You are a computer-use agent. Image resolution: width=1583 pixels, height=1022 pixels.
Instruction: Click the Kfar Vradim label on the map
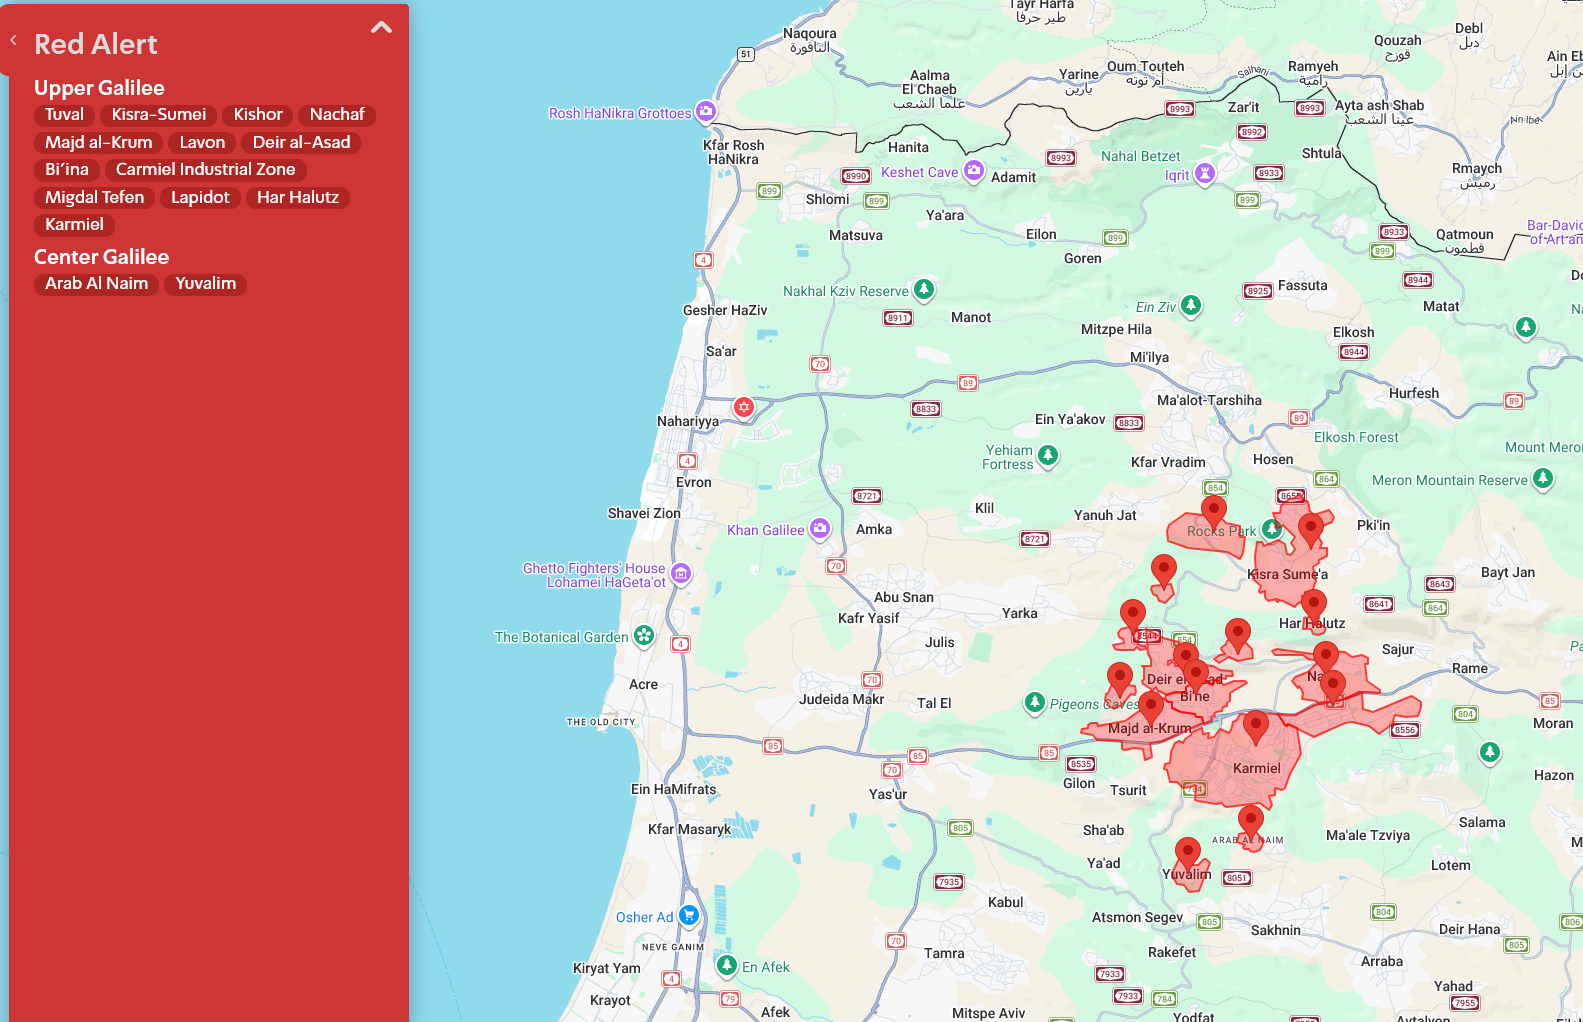click(1168, 463)
